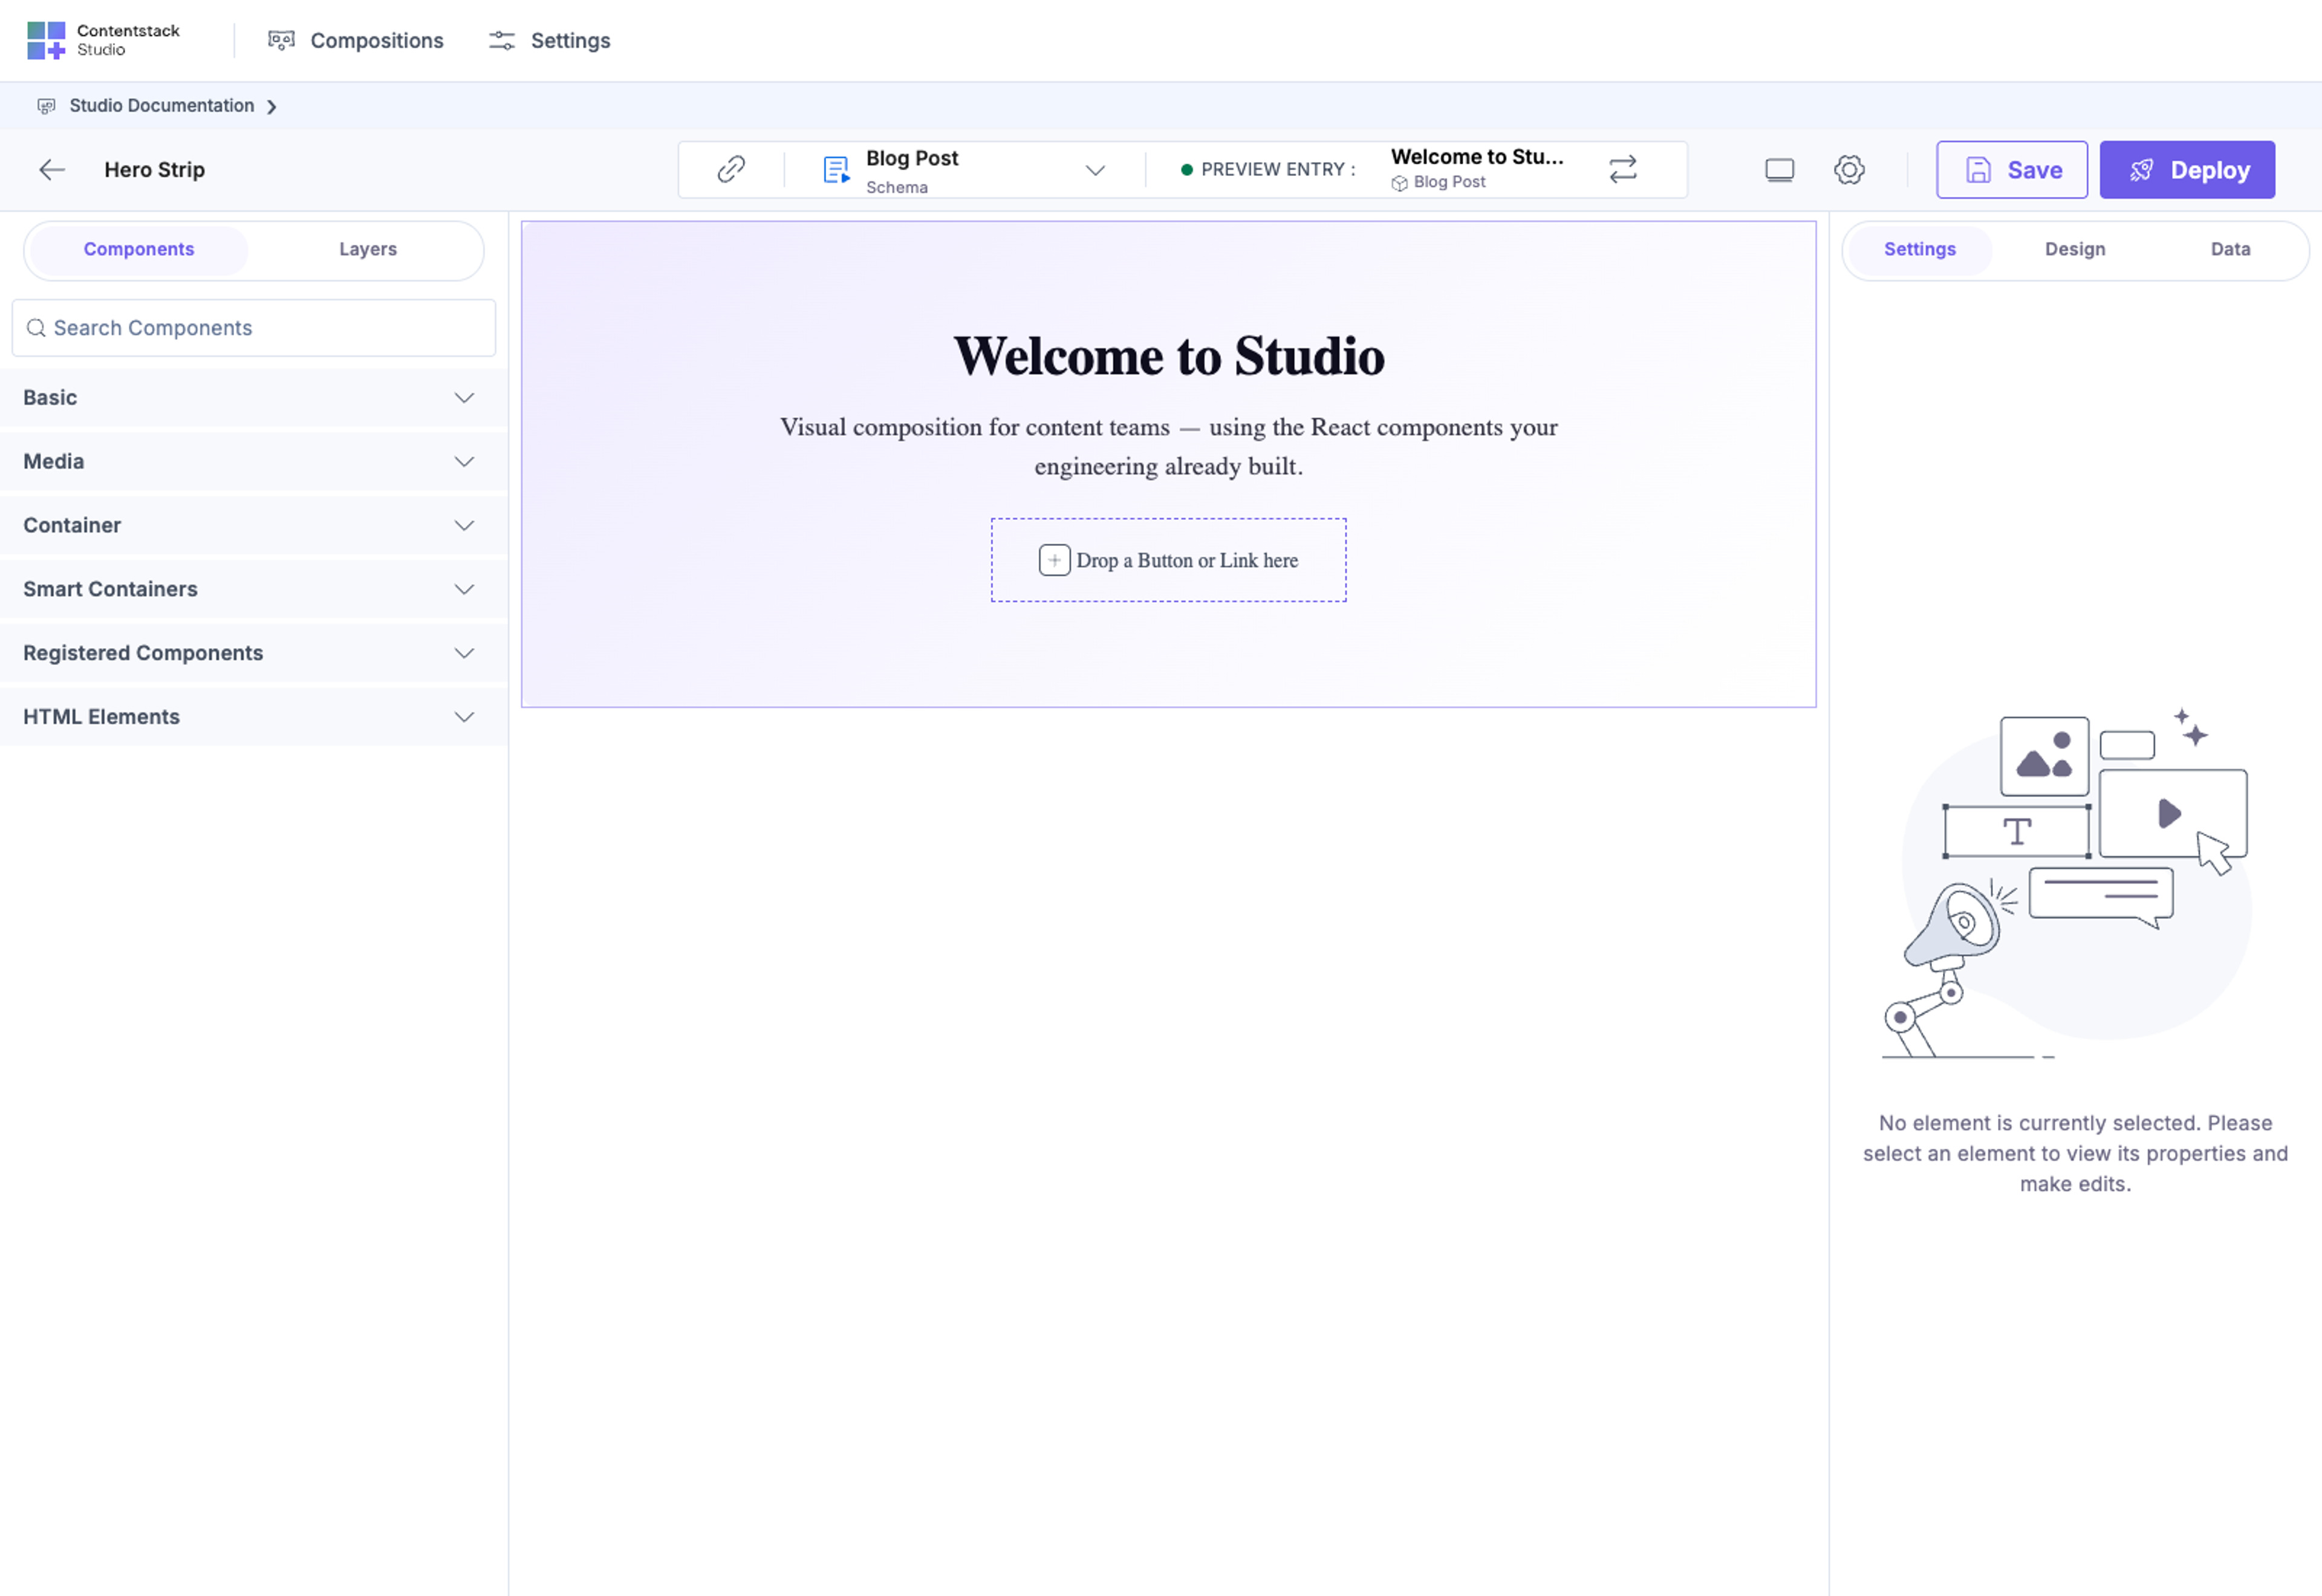Swap the preview entry with arrows icon
Image resolution: width=2322 pixels, height=1596 pixels.
pyautogui.click(x=1623, y=169)
